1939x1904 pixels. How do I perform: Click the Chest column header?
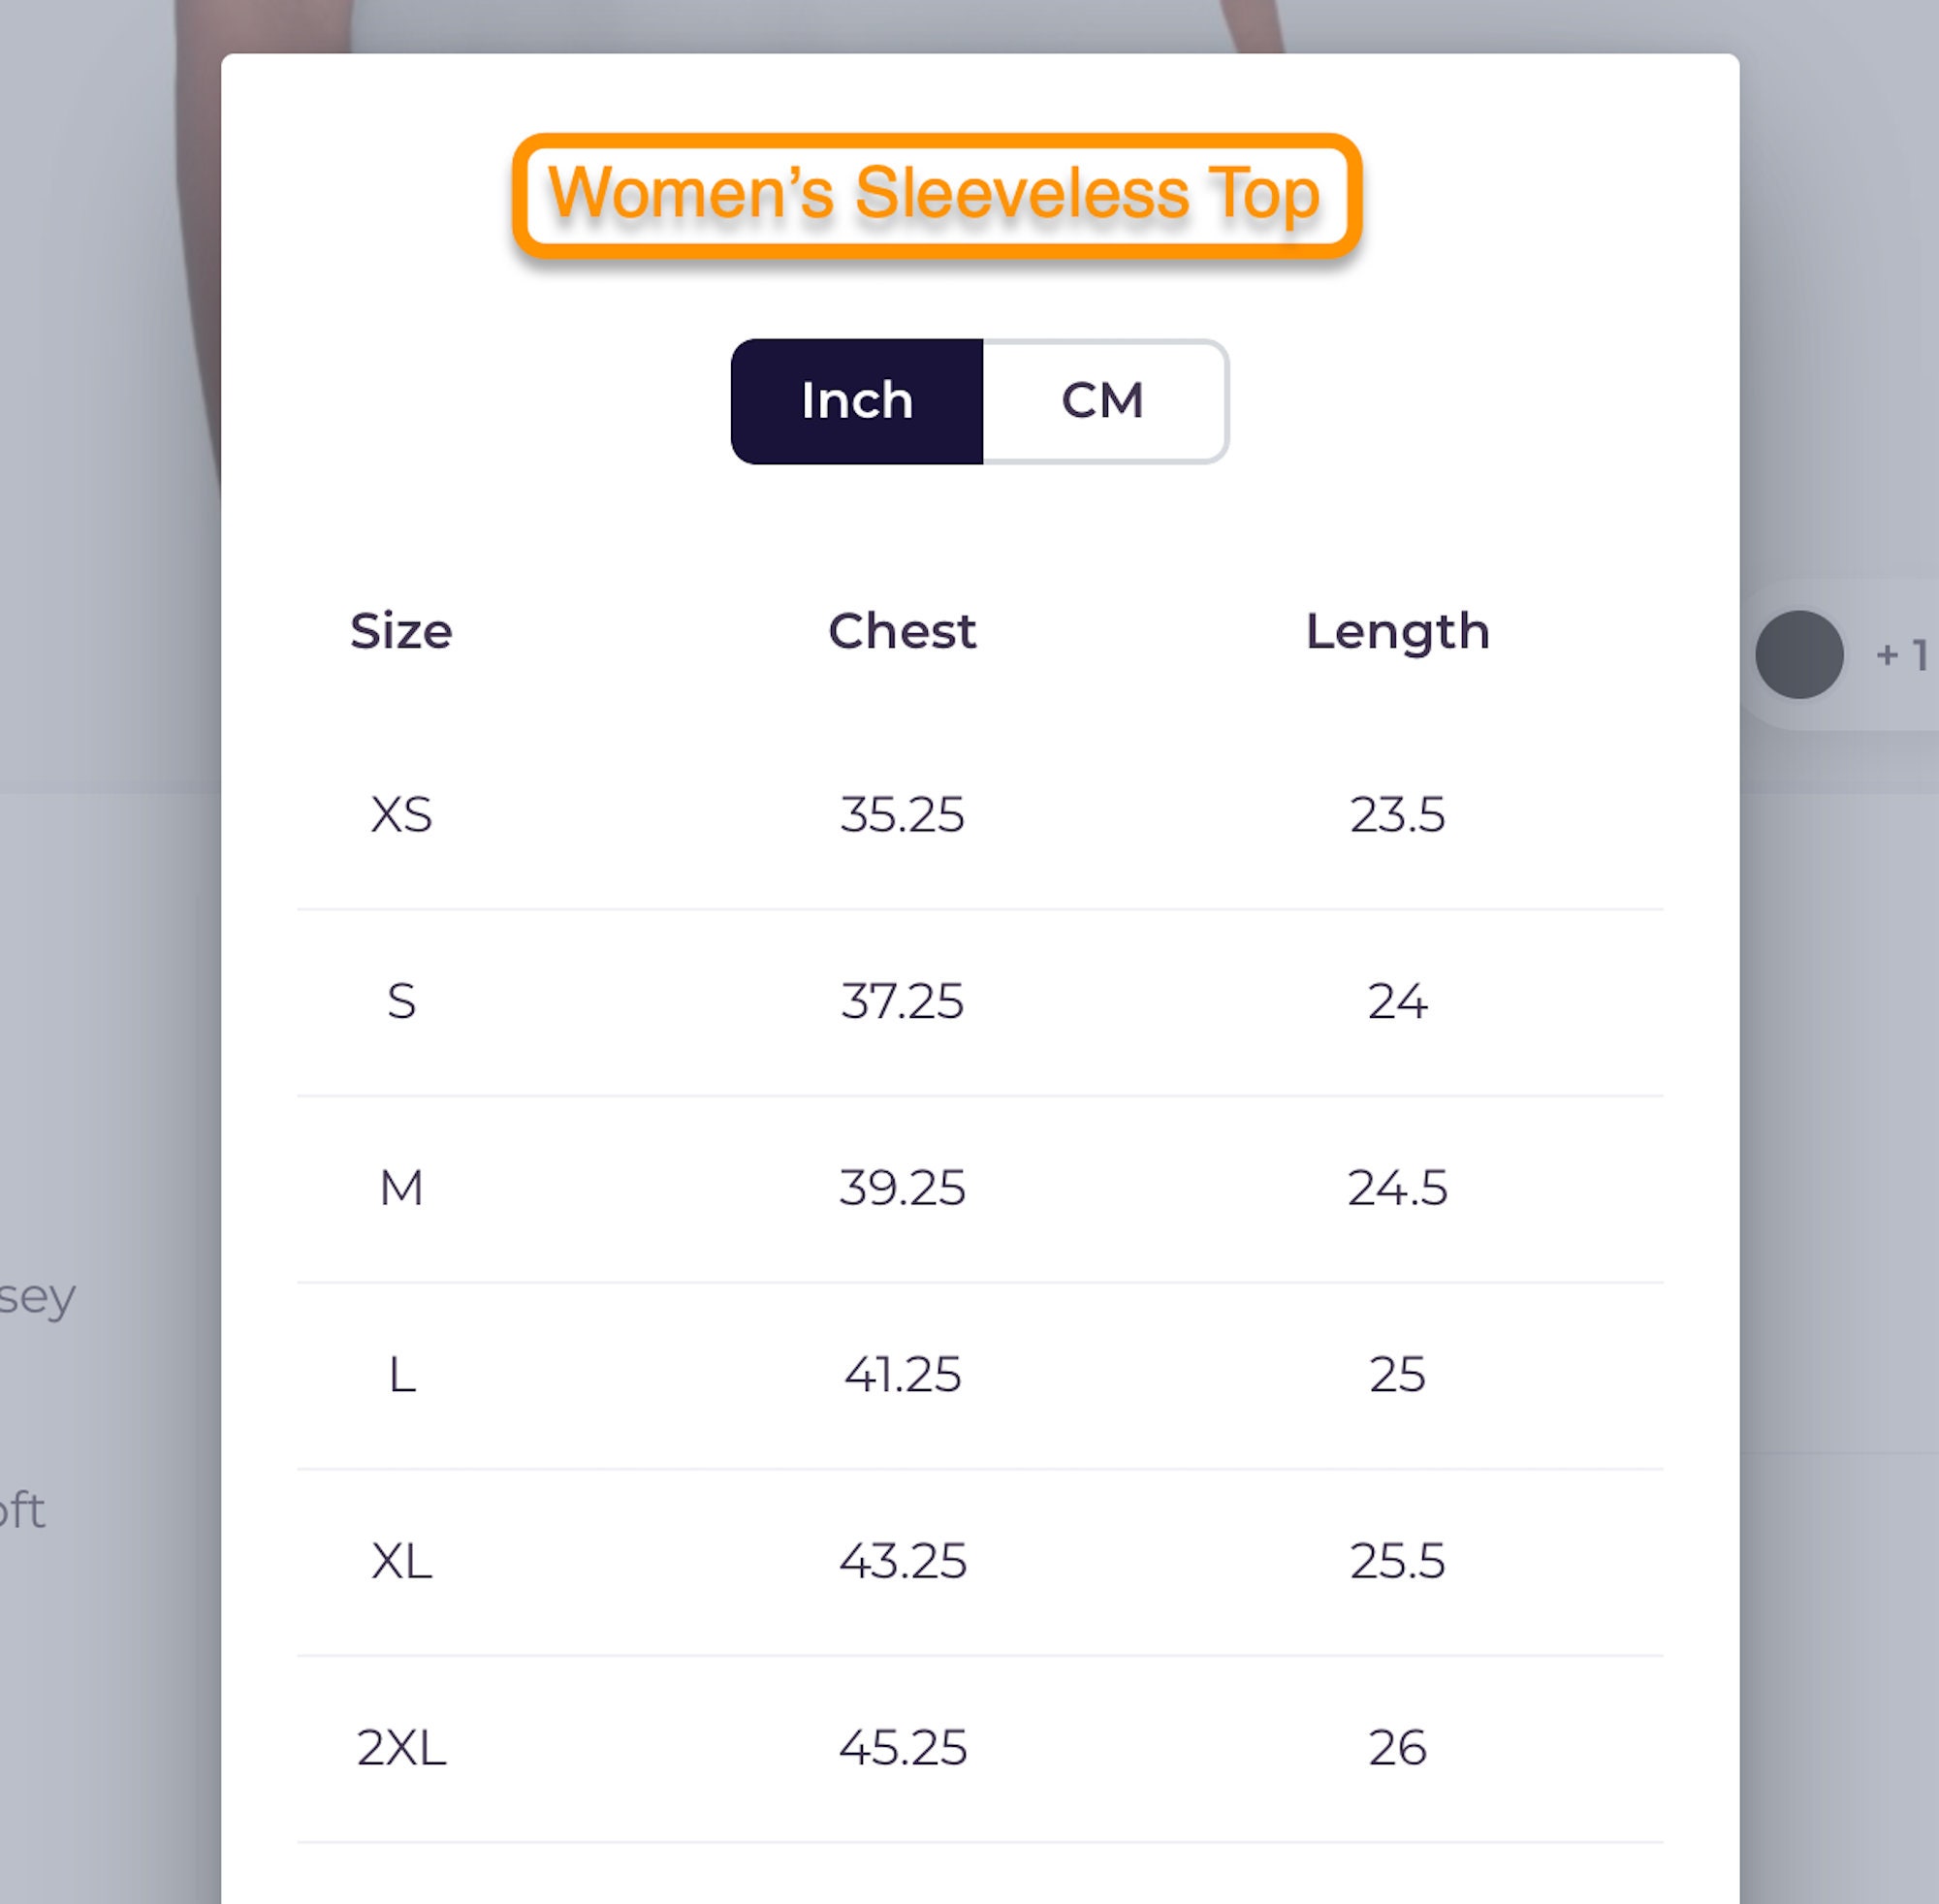[x=902, y=631]
